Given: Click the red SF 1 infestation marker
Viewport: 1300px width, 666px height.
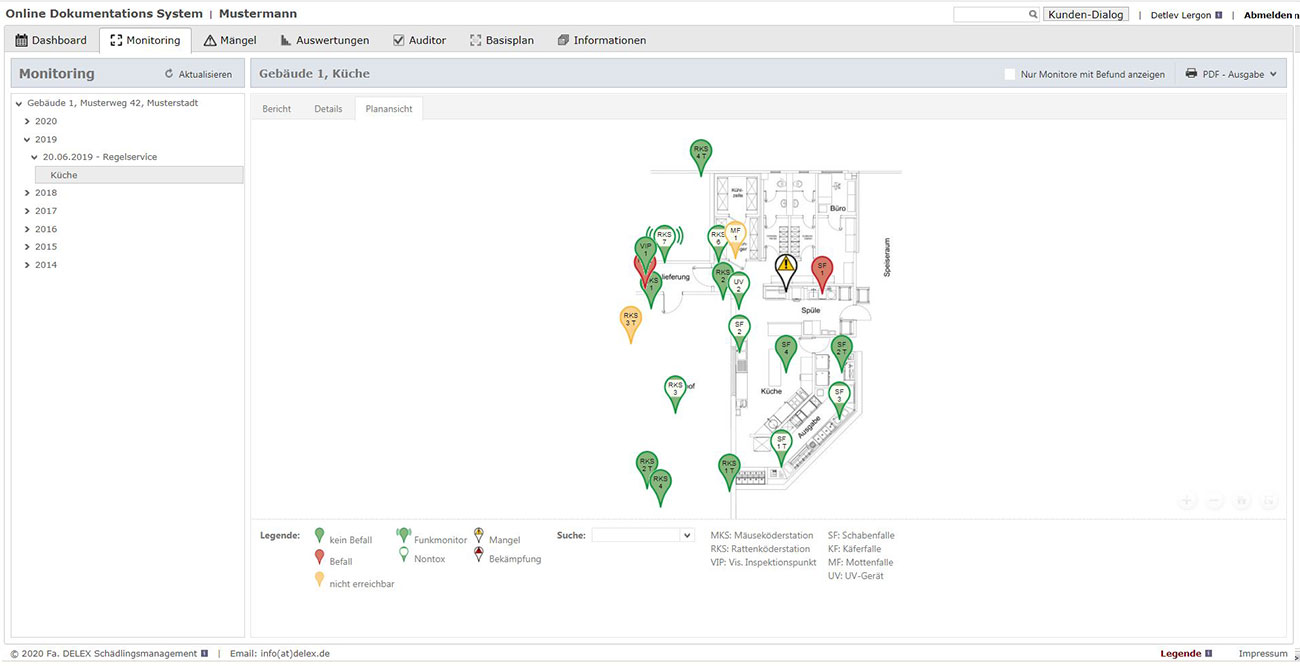Looking at the screenshot, I should (822, 271).
